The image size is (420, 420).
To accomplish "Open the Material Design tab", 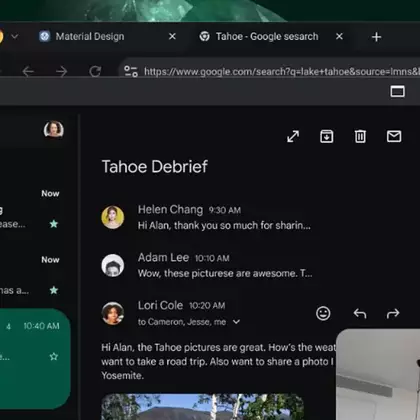I will 90,36.
